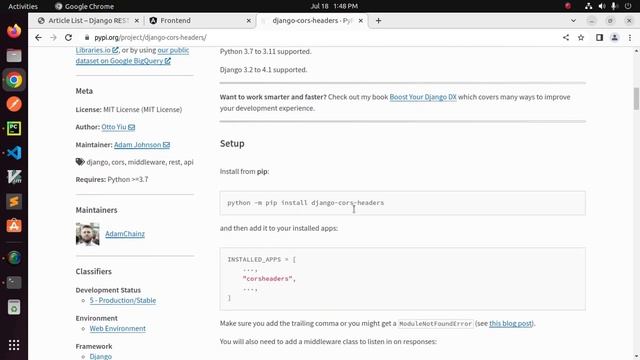Open 5 - Production/Stable classifier

[x=123, y=300]
